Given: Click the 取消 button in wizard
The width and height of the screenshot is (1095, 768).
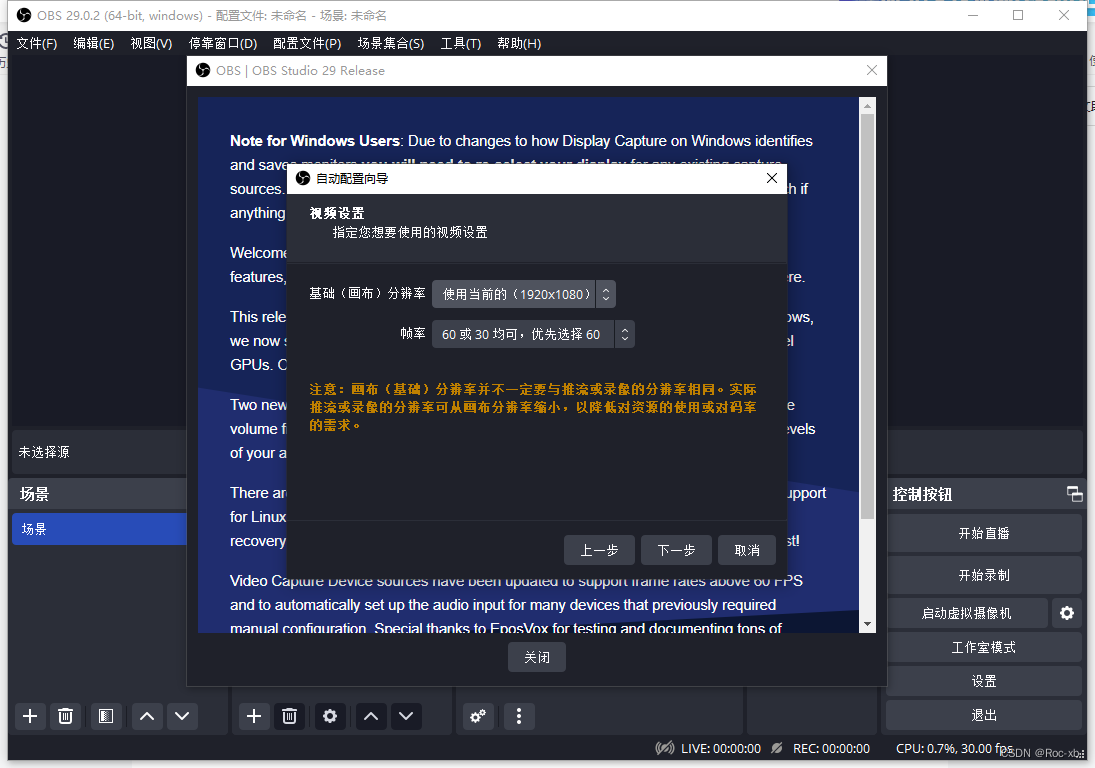Looking at the screenshot, I should 747,550.
